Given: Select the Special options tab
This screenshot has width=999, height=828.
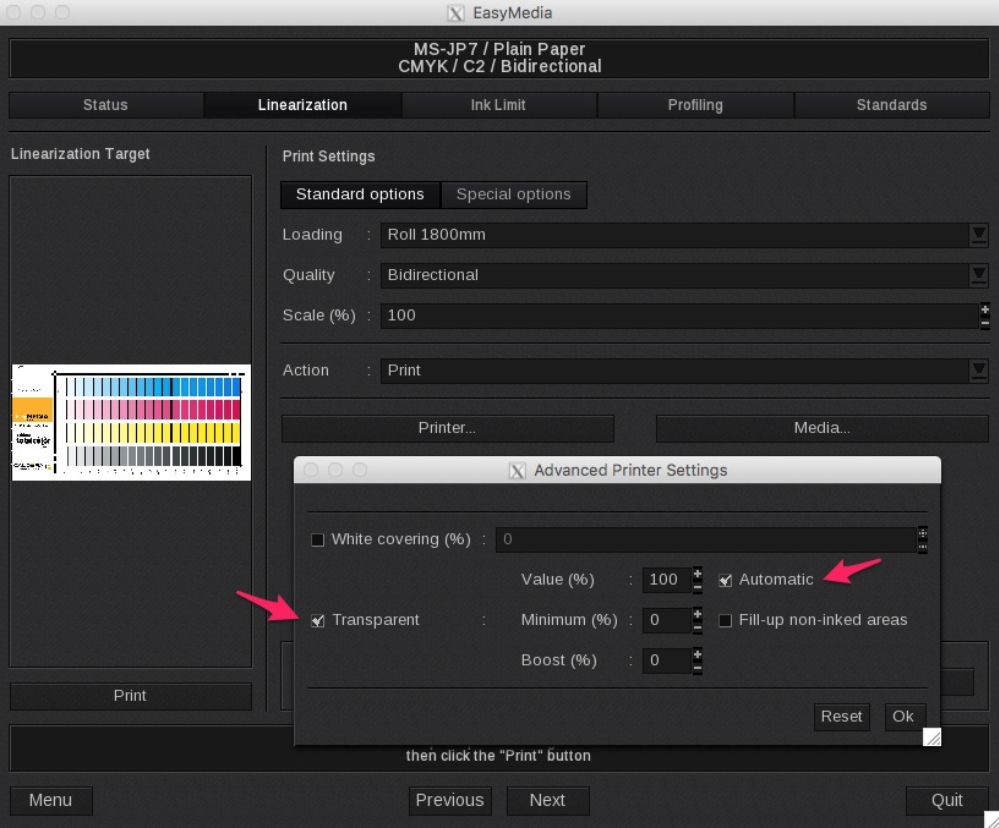Looking at the screenshot, I should click(513, 195).
